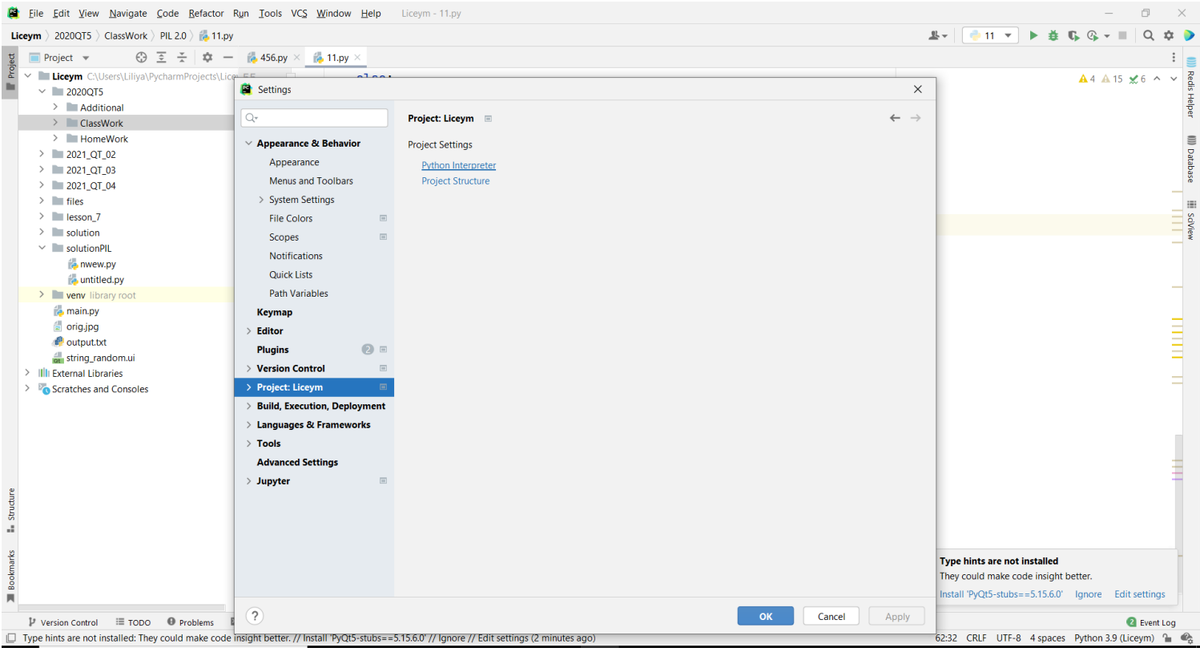
Task: Click Select Opened File target icon
Action: 141,57
